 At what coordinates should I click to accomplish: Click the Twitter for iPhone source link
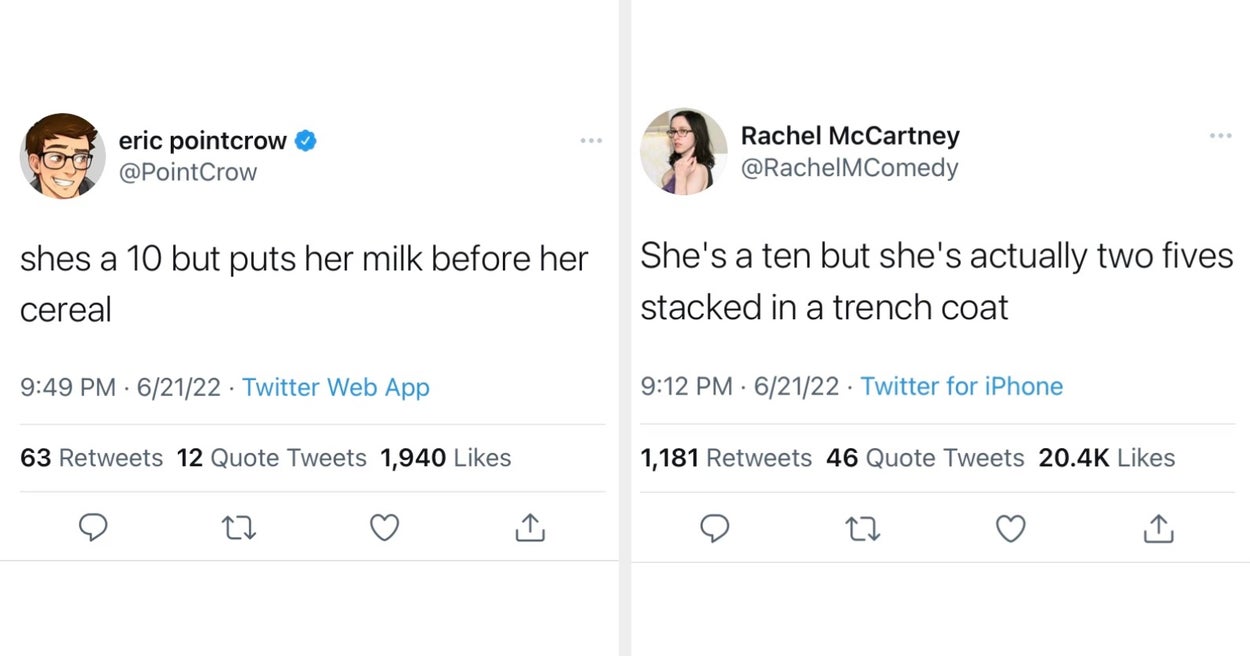pos(961,386)
